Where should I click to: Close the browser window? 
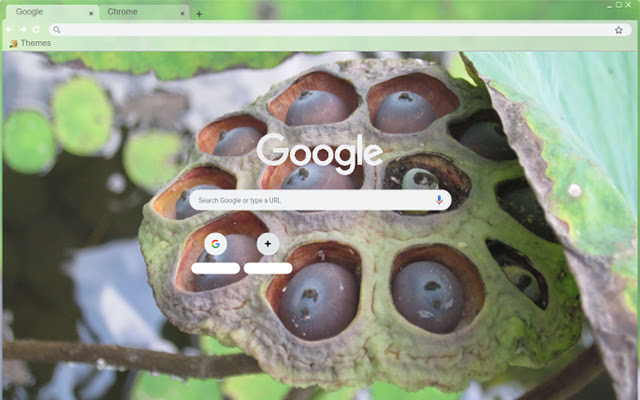(x=628, y=5)
